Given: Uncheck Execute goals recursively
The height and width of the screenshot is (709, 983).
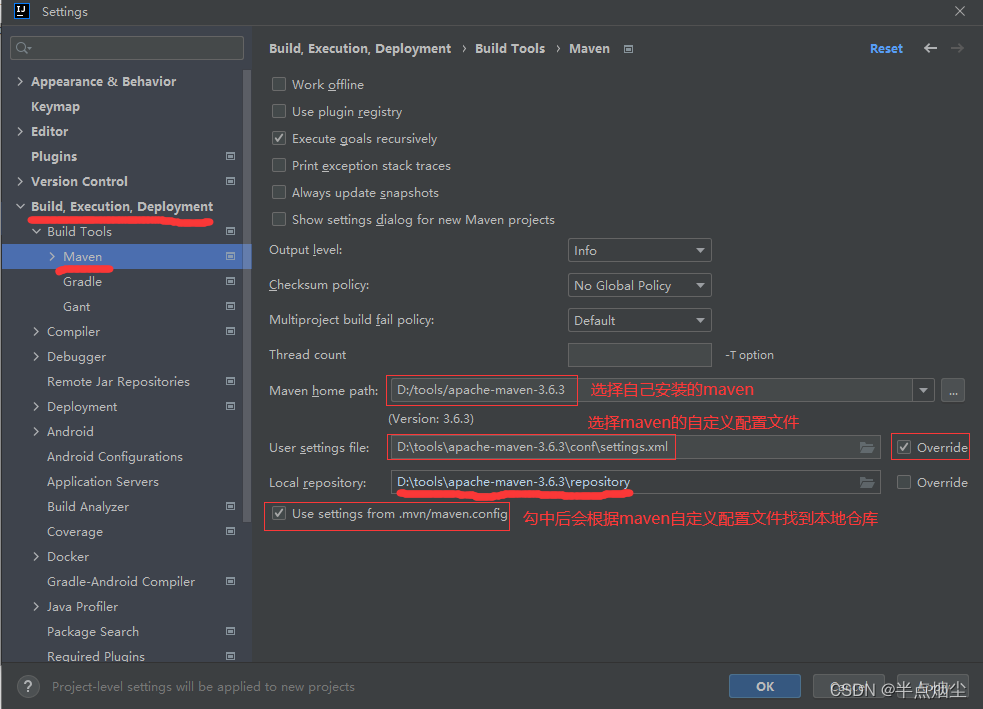Looking at the screenshot, I should click(279, 138).
